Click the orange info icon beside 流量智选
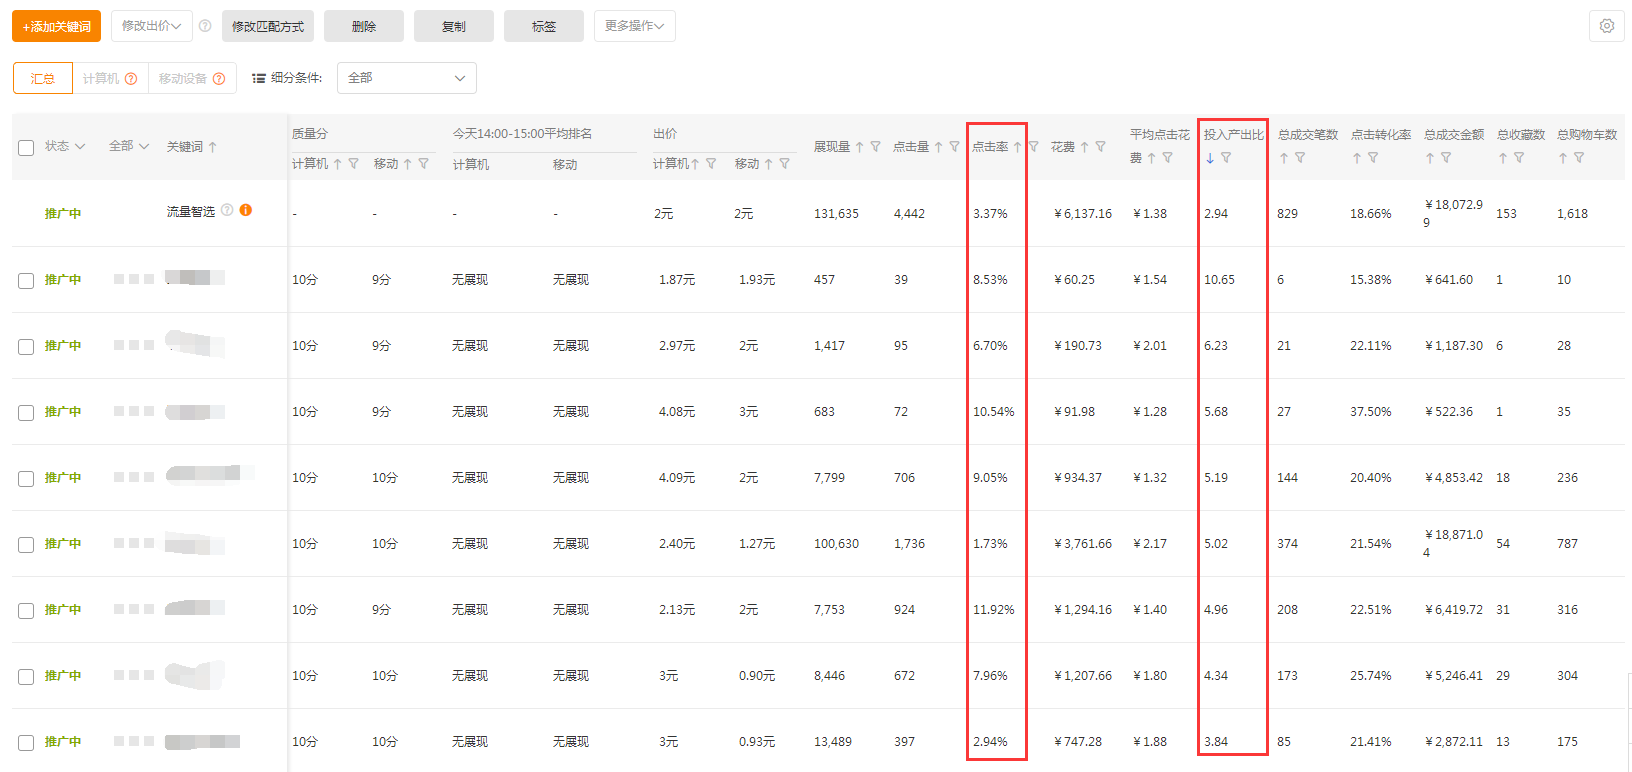This screenshot has height=772, width=1632. point(246,210)
